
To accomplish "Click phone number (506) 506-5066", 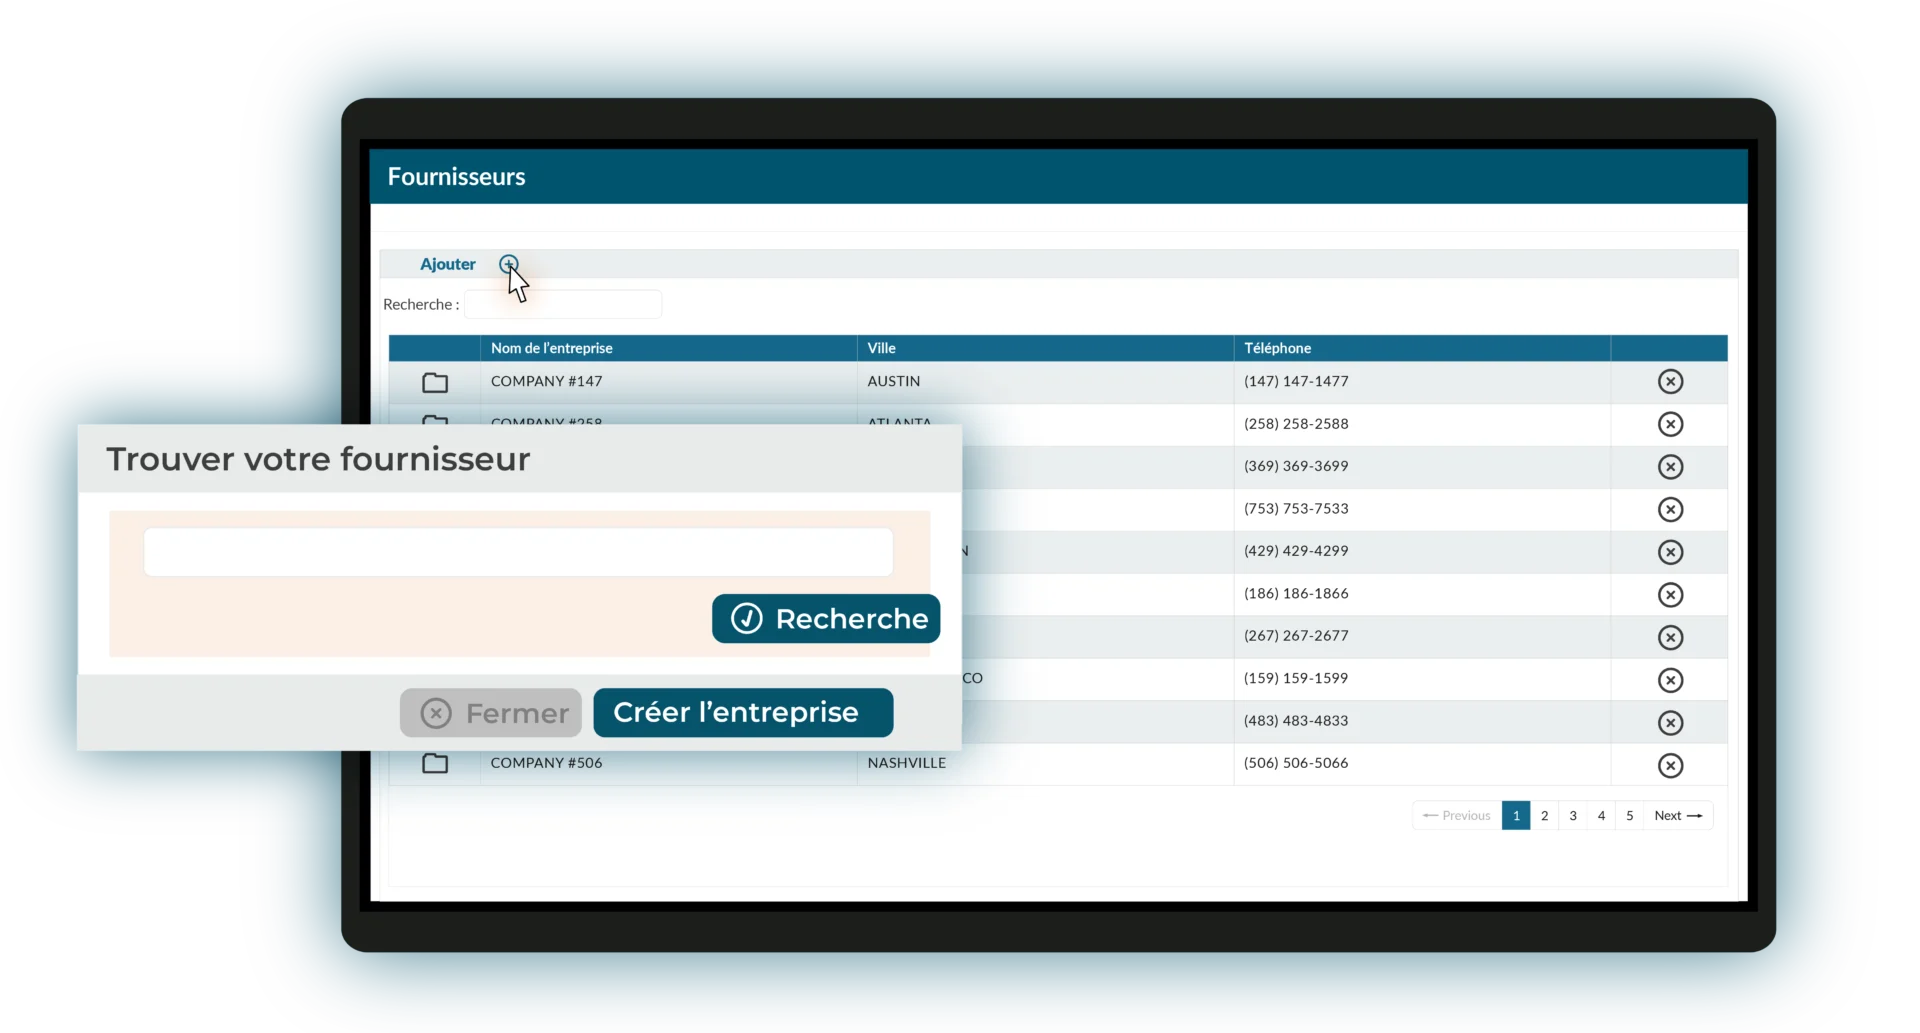I will tap(1296, 762).
